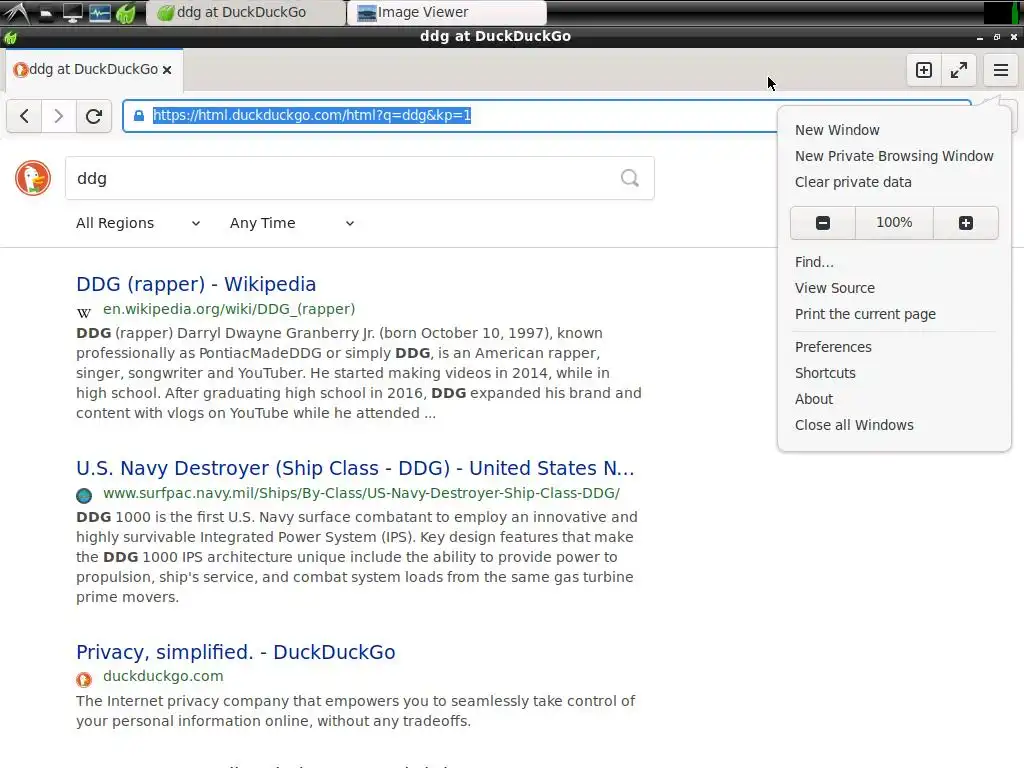Switch to ddg at DuckDuckGo taskbar entry
The width and height of the screenshot is (1024, 768).
(246, 12)
